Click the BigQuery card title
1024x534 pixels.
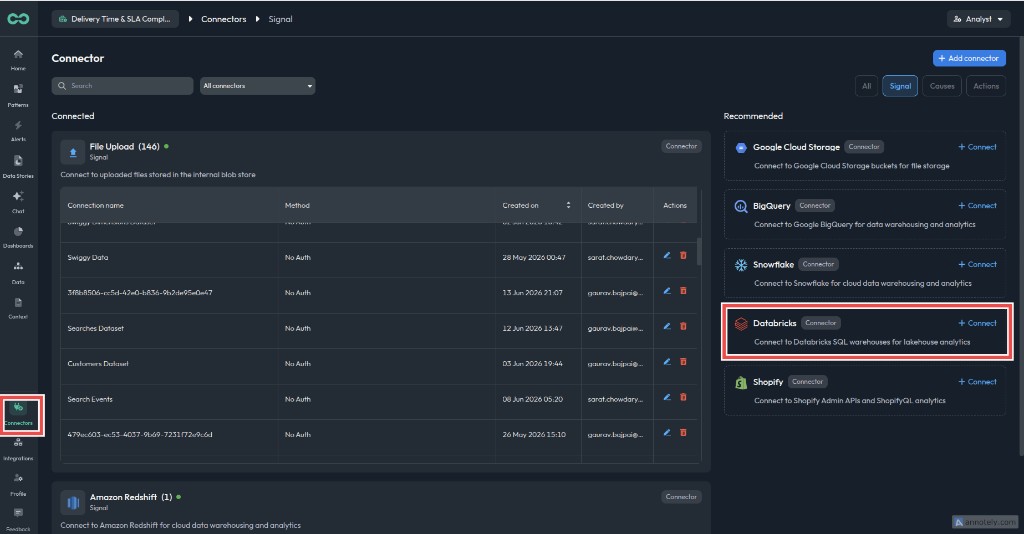(x=771, y=206)
